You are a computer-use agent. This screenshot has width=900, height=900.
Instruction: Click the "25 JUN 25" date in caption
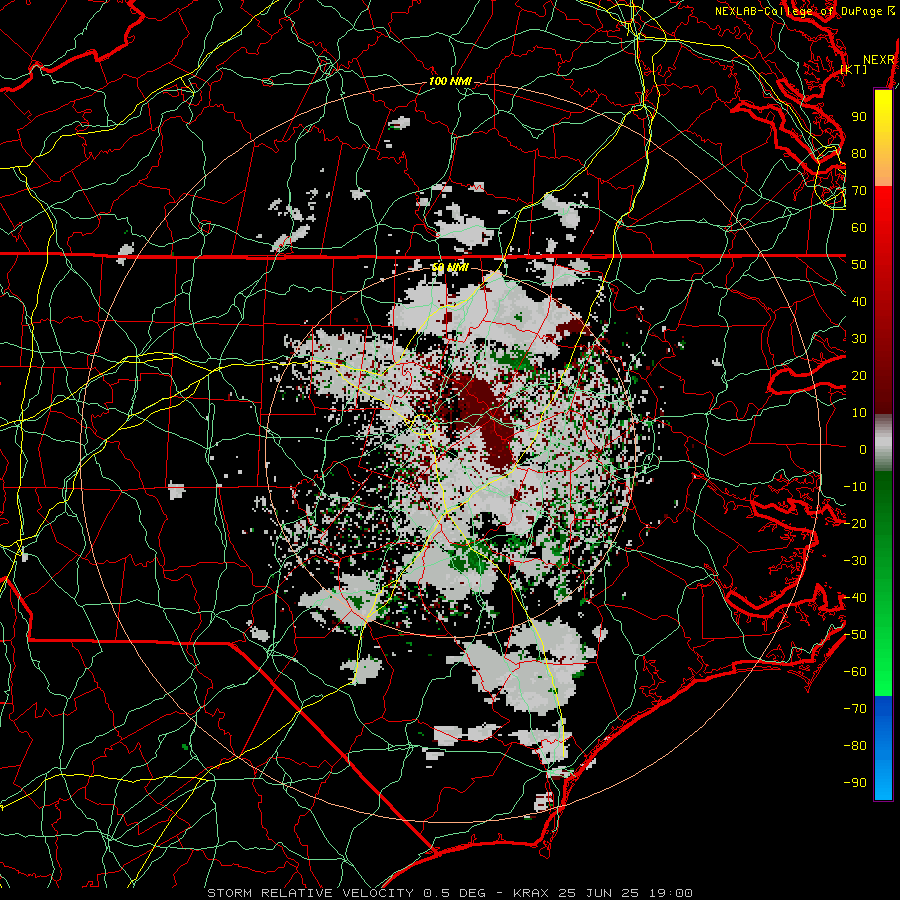[x=599, y=893]
